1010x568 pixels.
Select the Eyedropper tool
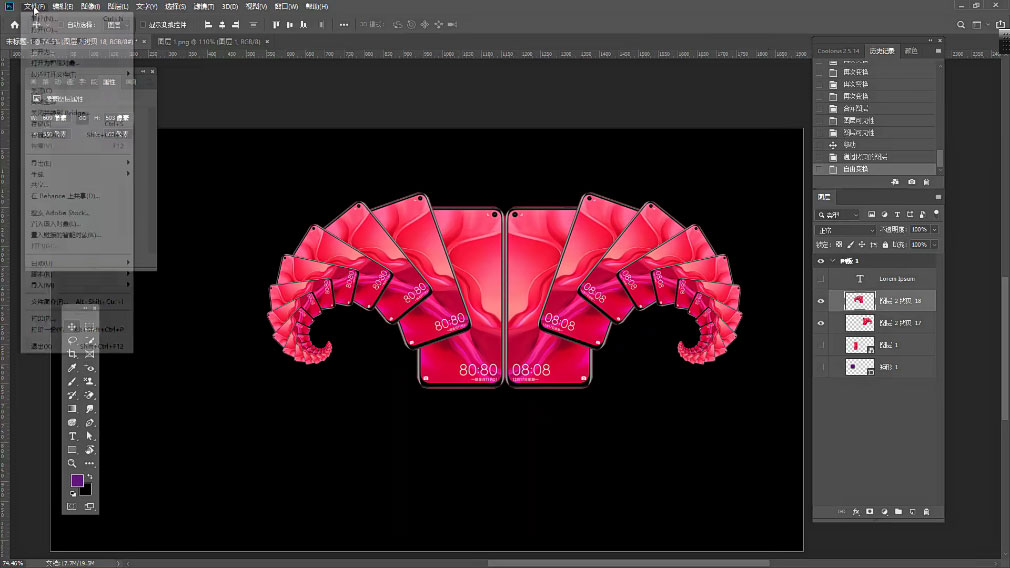click(x=72, y=368)
